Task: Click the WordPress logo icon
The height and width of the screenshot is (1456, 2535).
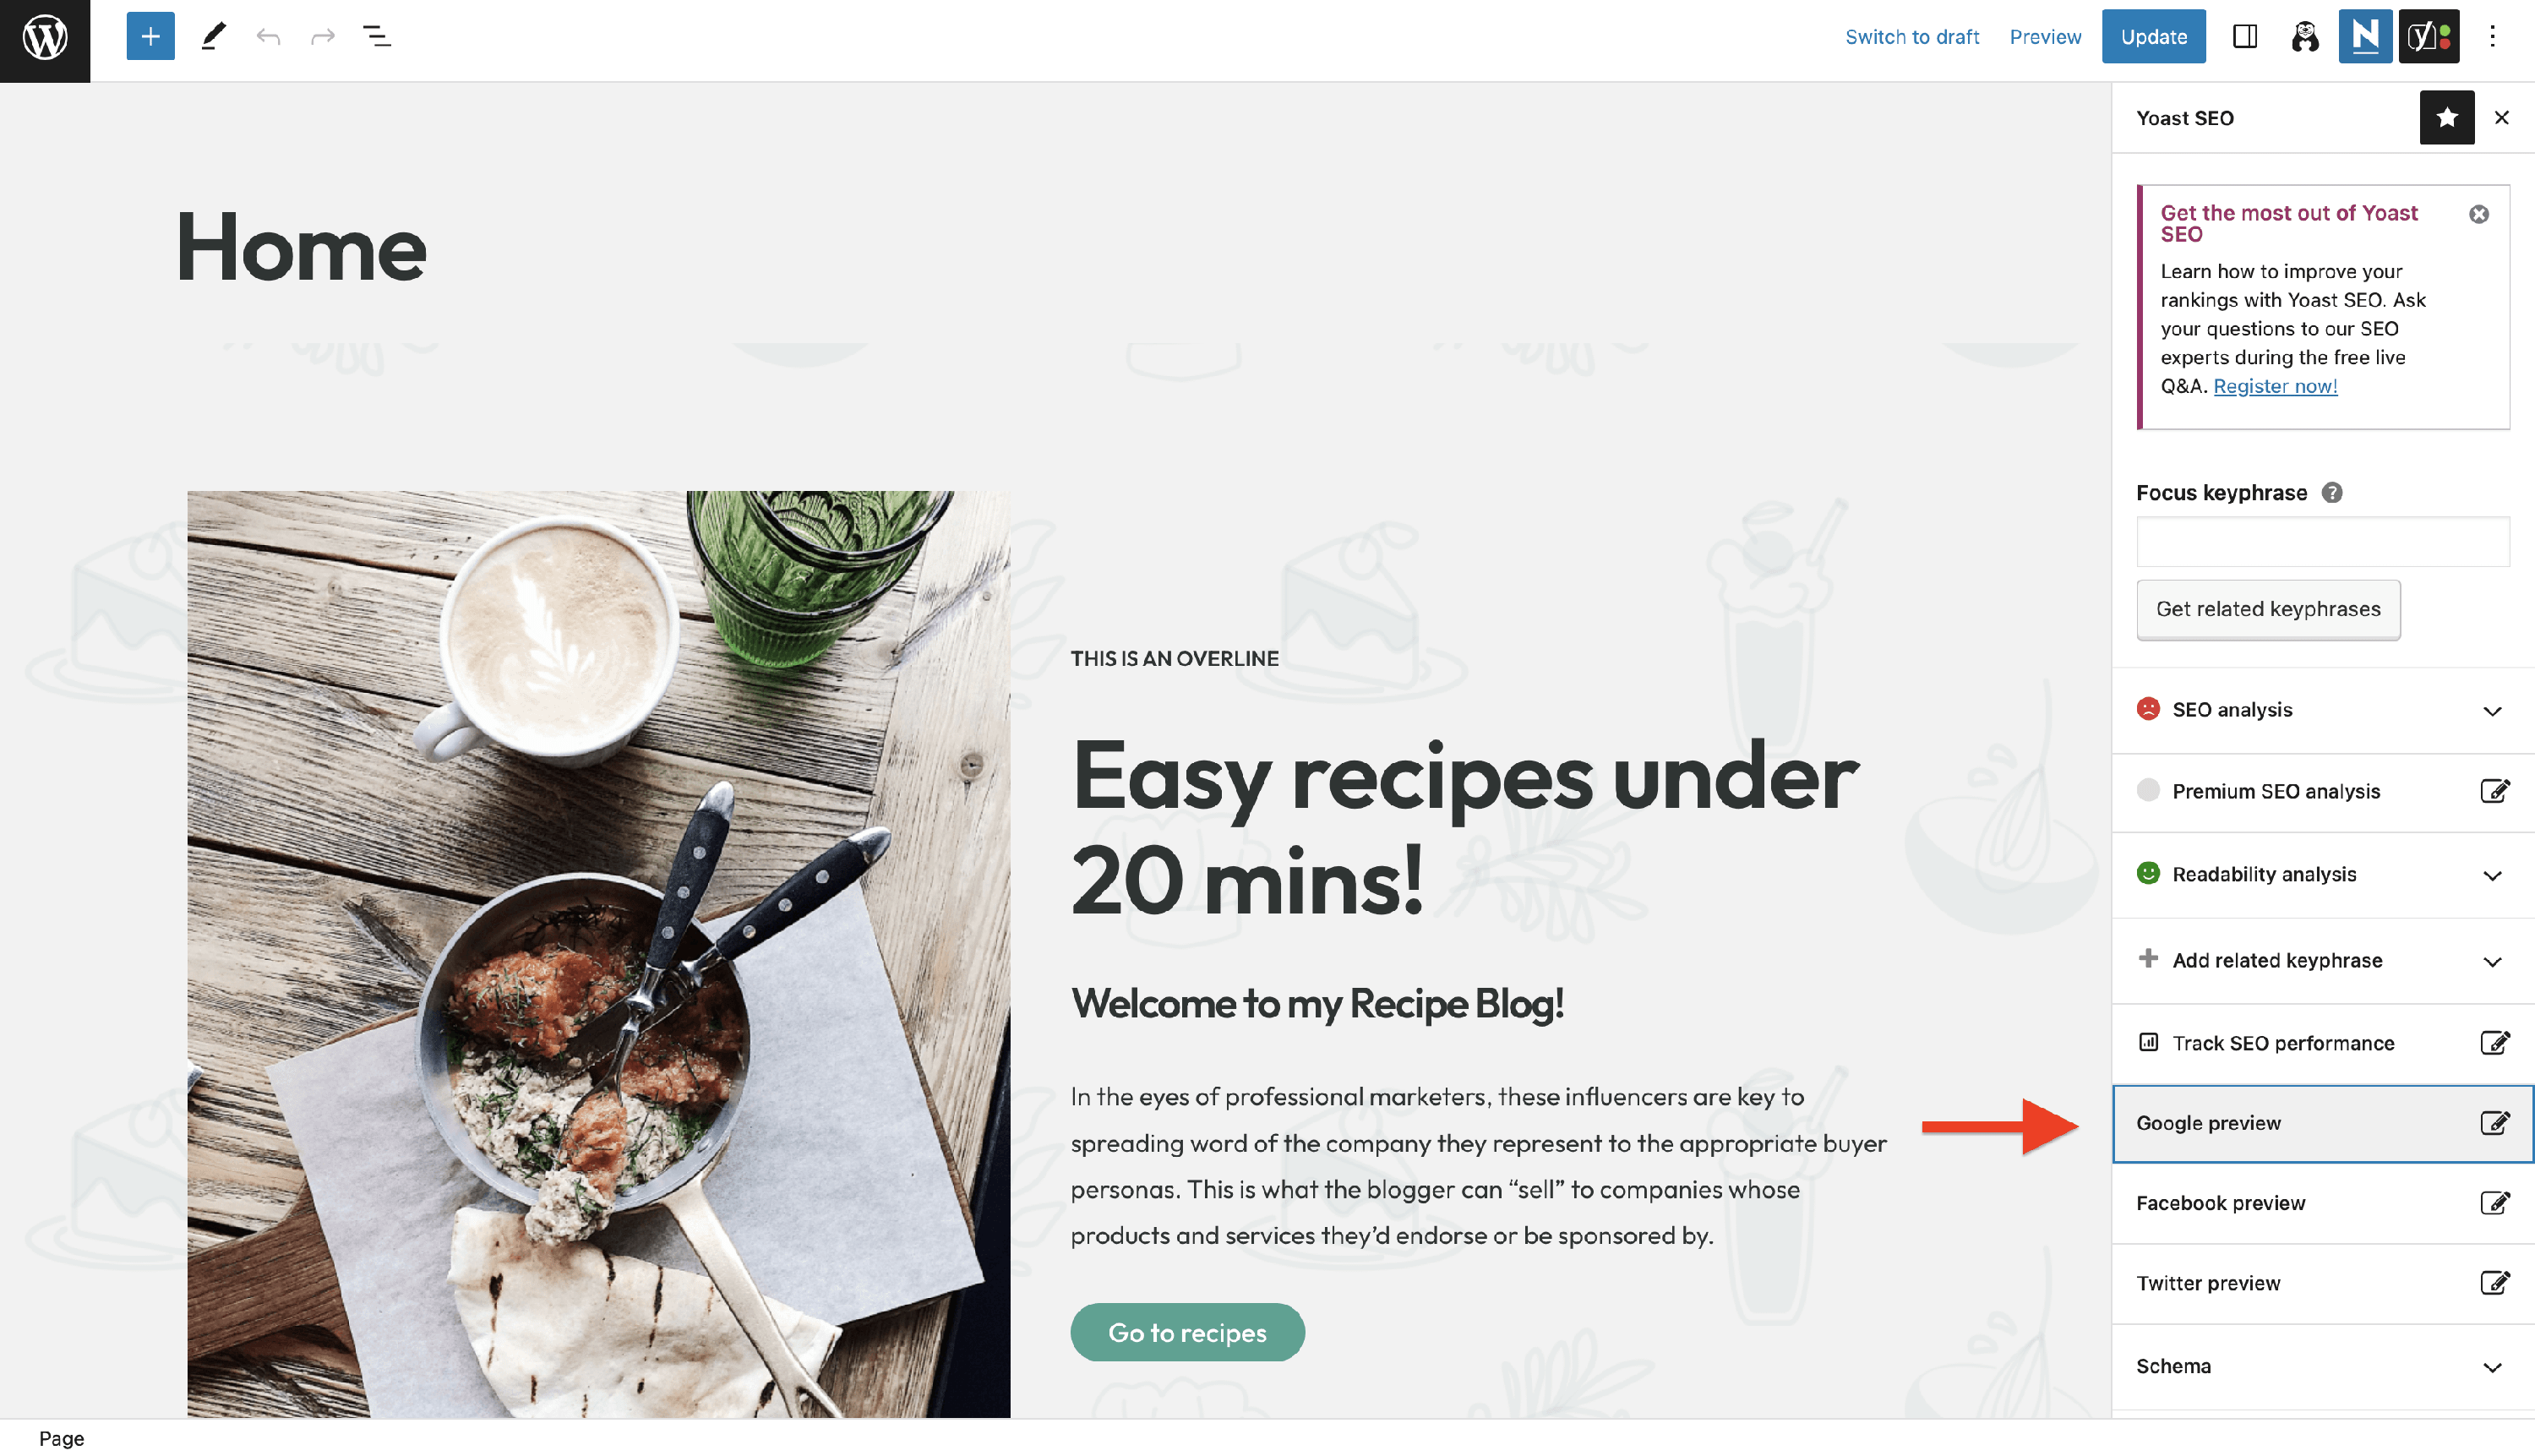Action: tap(45, 38)
